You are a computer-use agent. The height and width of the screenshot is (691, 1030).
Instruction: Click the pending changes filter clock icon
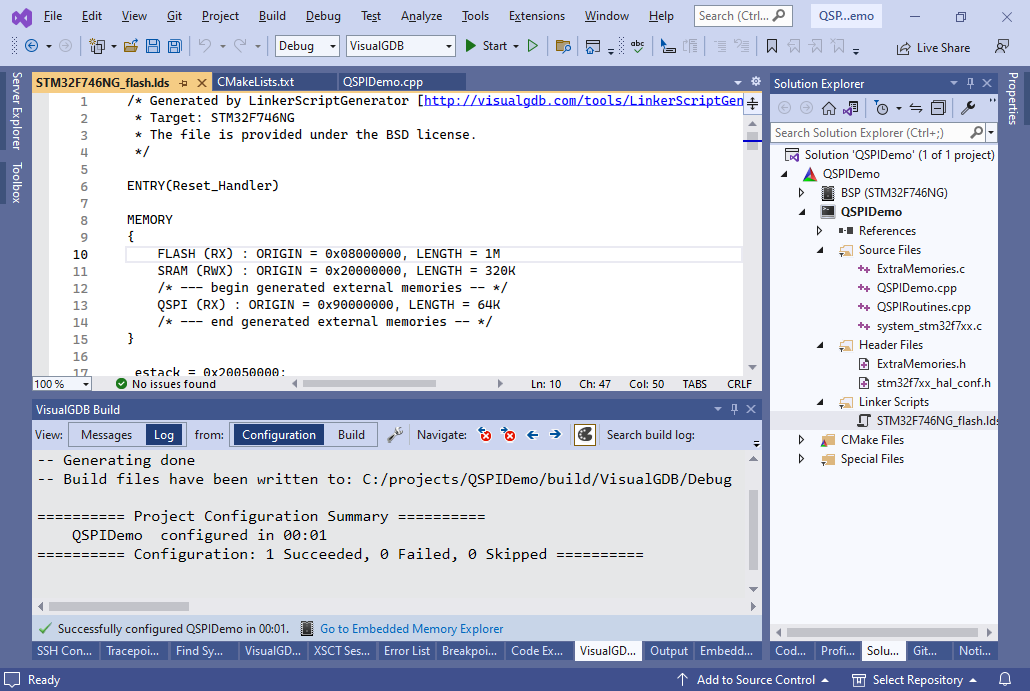click(882, 108)
